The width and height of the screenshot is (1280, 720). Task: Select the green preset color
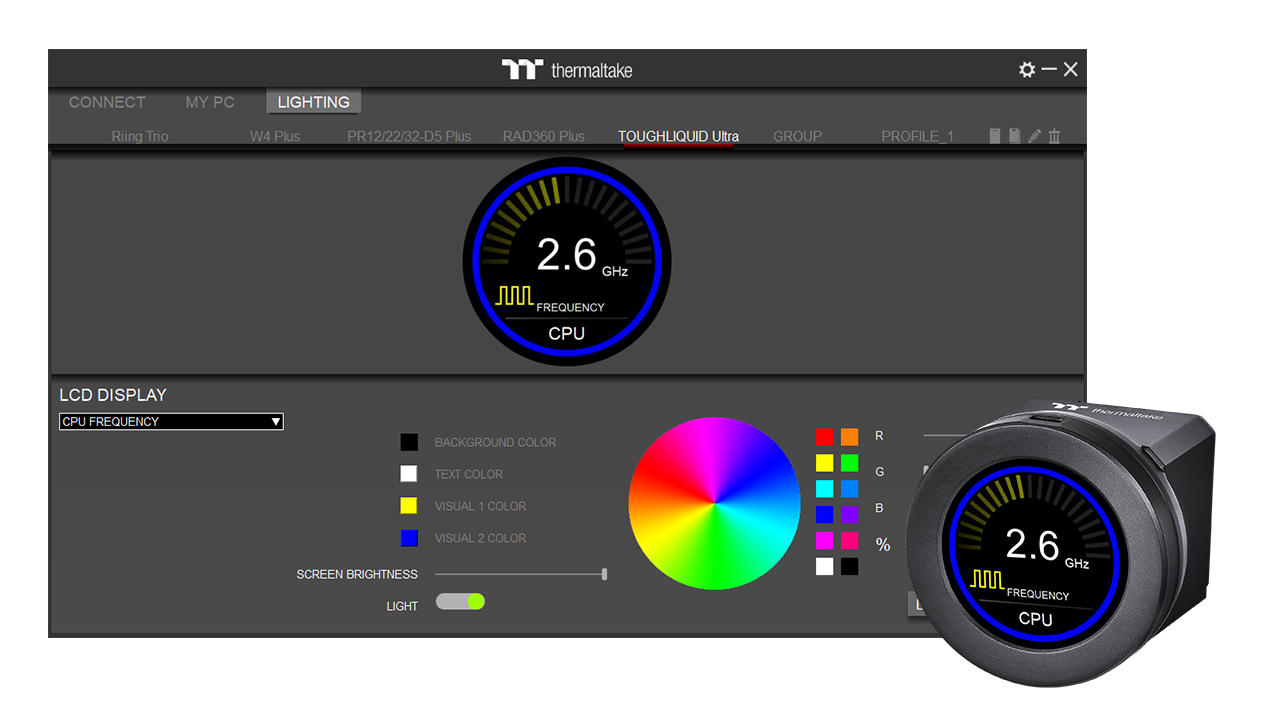click(x=849, y=462)
